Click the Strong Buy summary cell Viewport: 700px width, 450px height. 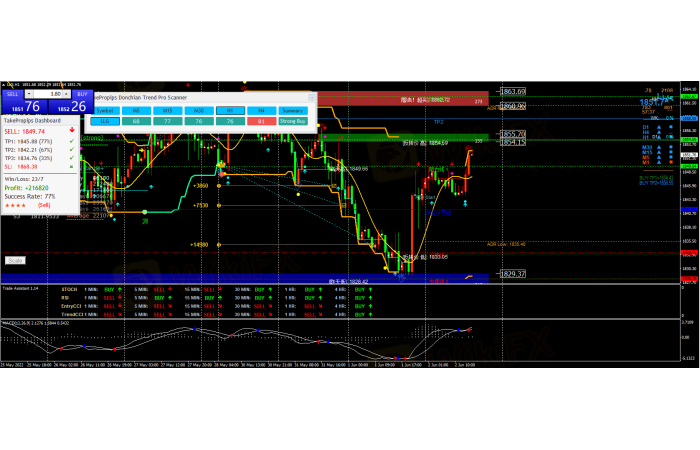click(292, 122)
